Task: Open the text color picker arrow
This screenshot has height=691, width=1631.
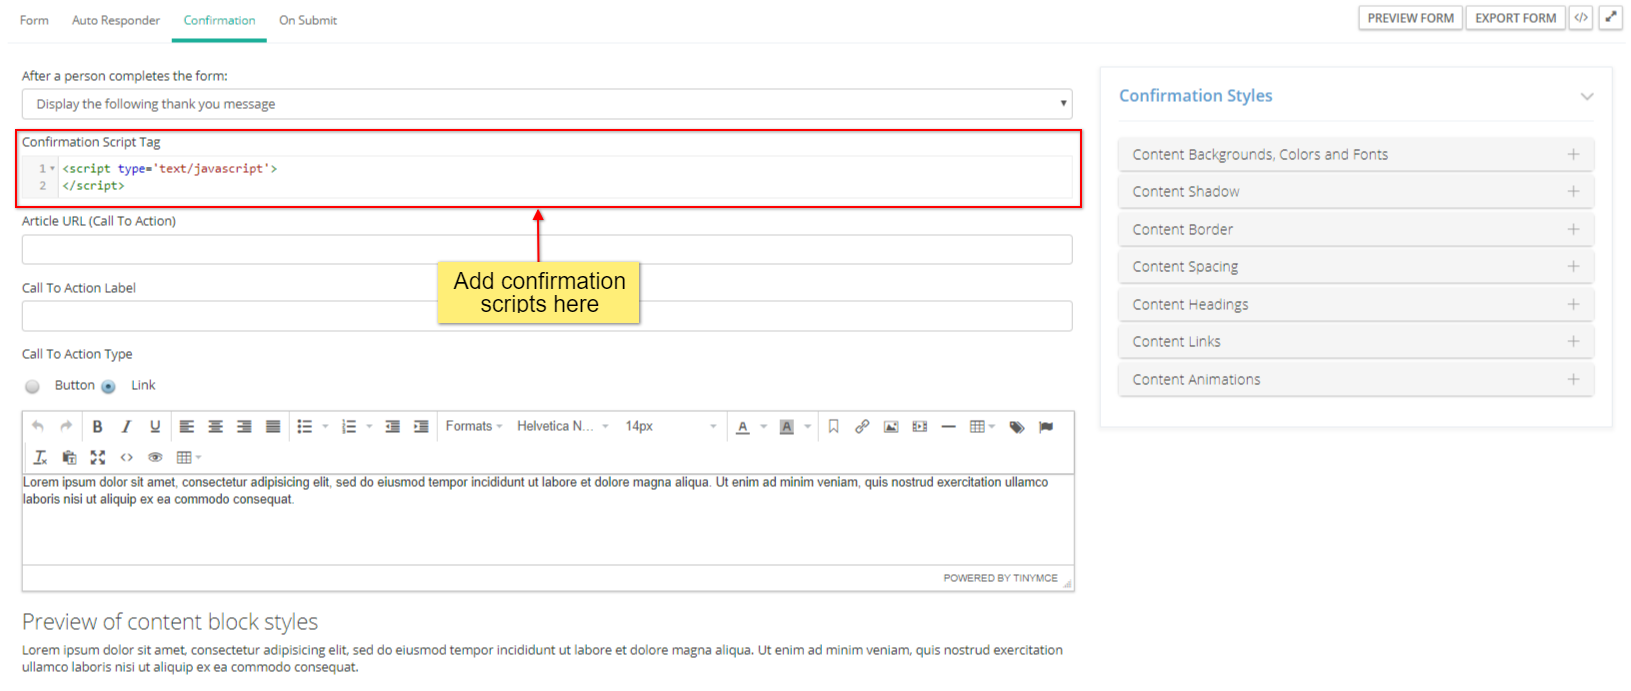Action: click(x=763, y=427)
